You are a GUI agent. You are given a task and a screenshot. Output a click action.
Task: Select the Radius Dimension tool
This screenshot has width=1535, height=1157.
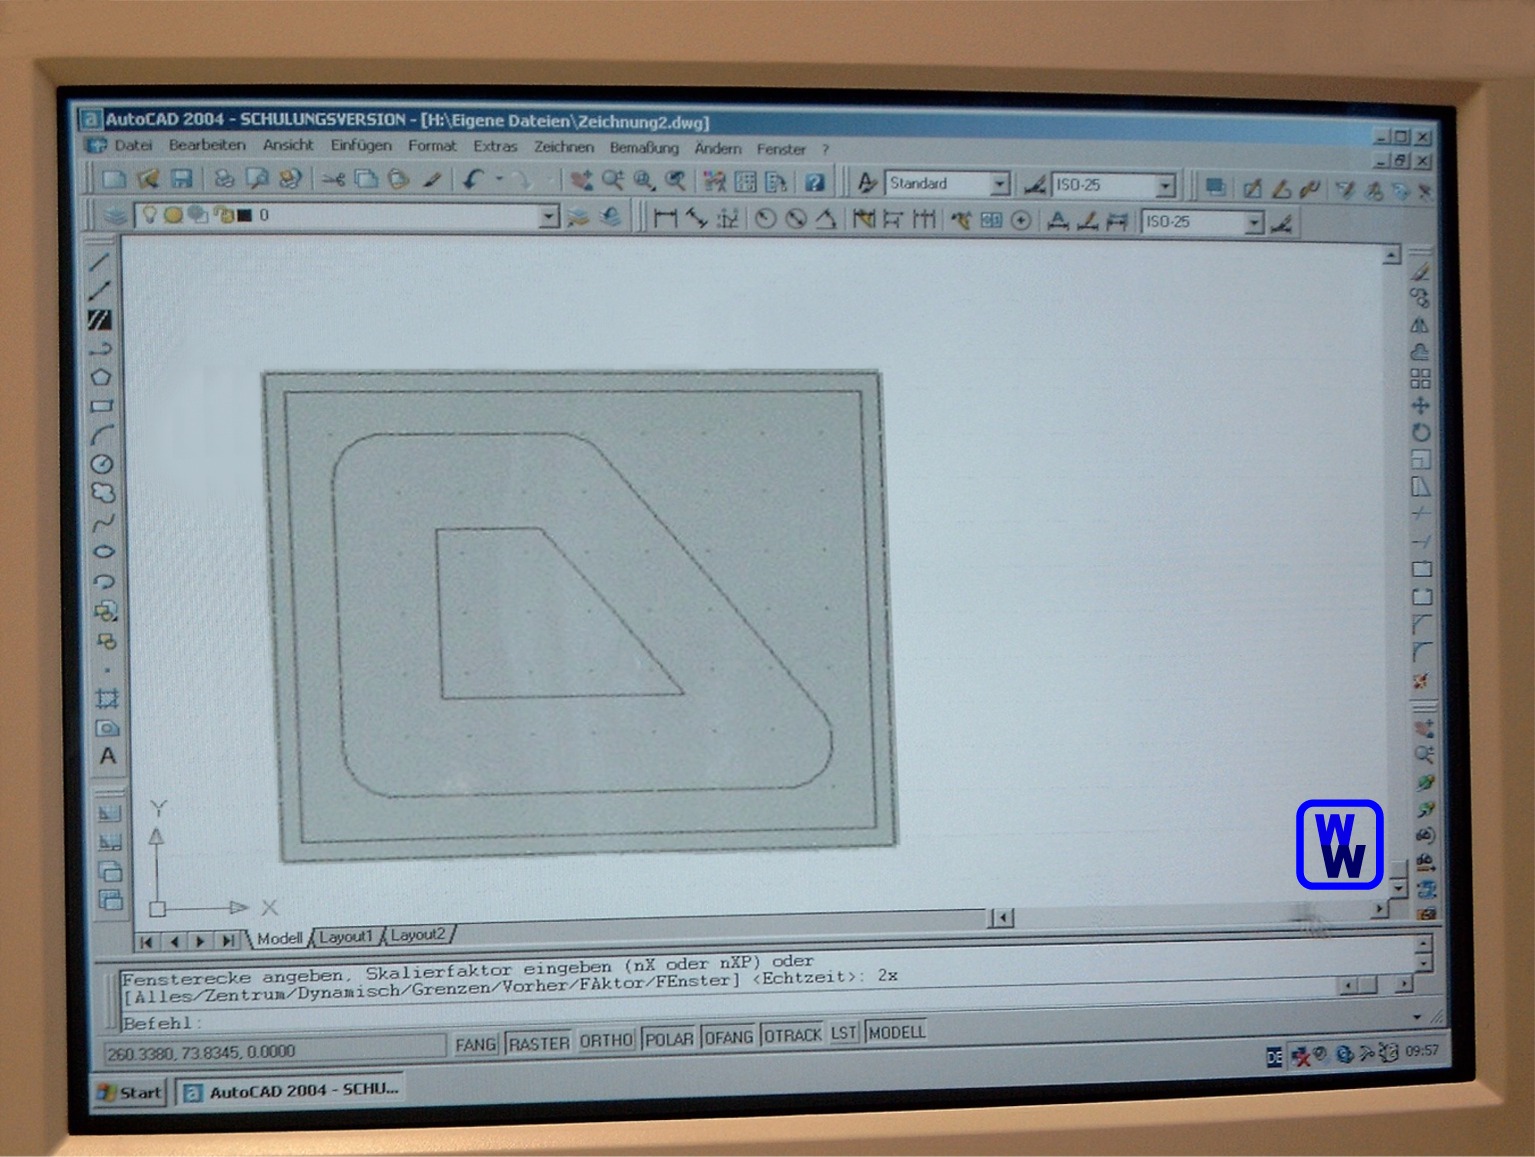tap(765, 219)
